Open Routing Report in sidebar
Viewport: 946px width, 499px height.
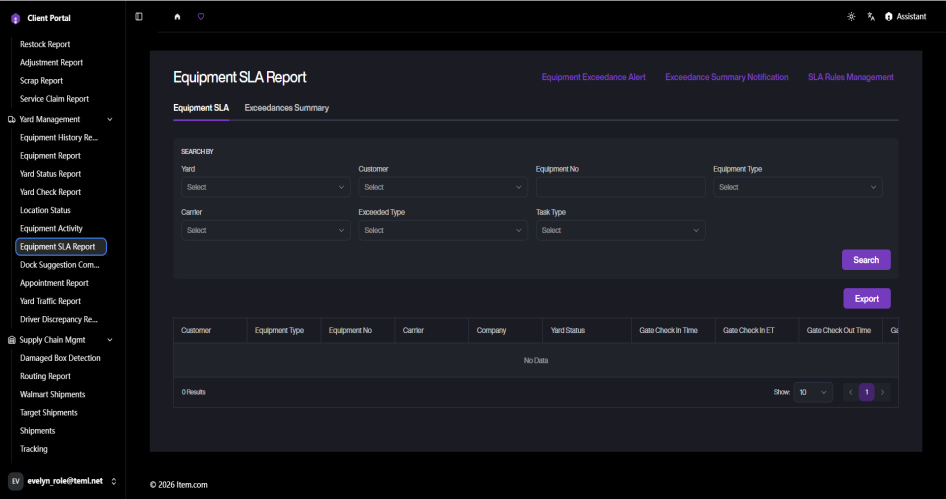(45, 377)
